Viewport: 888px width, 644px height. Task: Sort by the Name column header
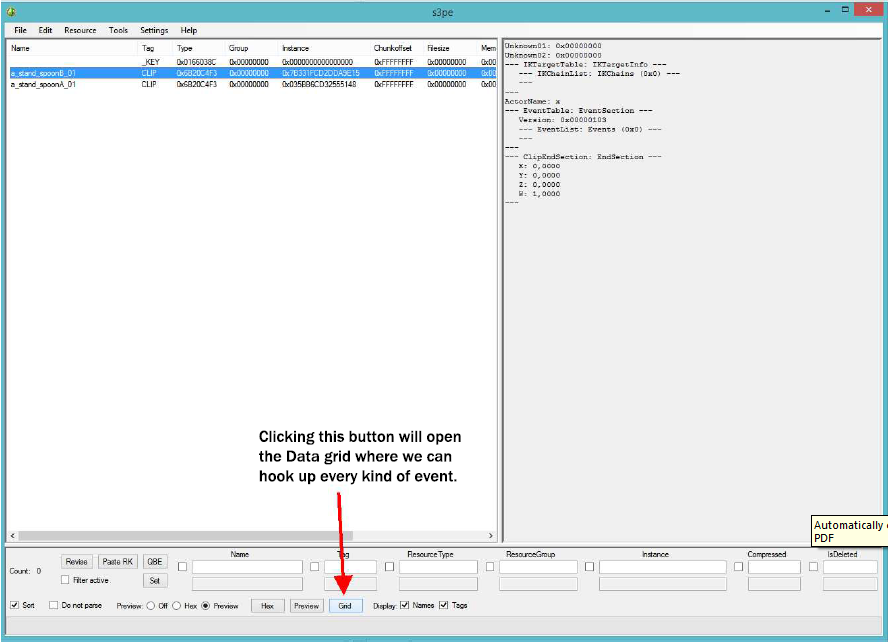(x=72, y=48)
